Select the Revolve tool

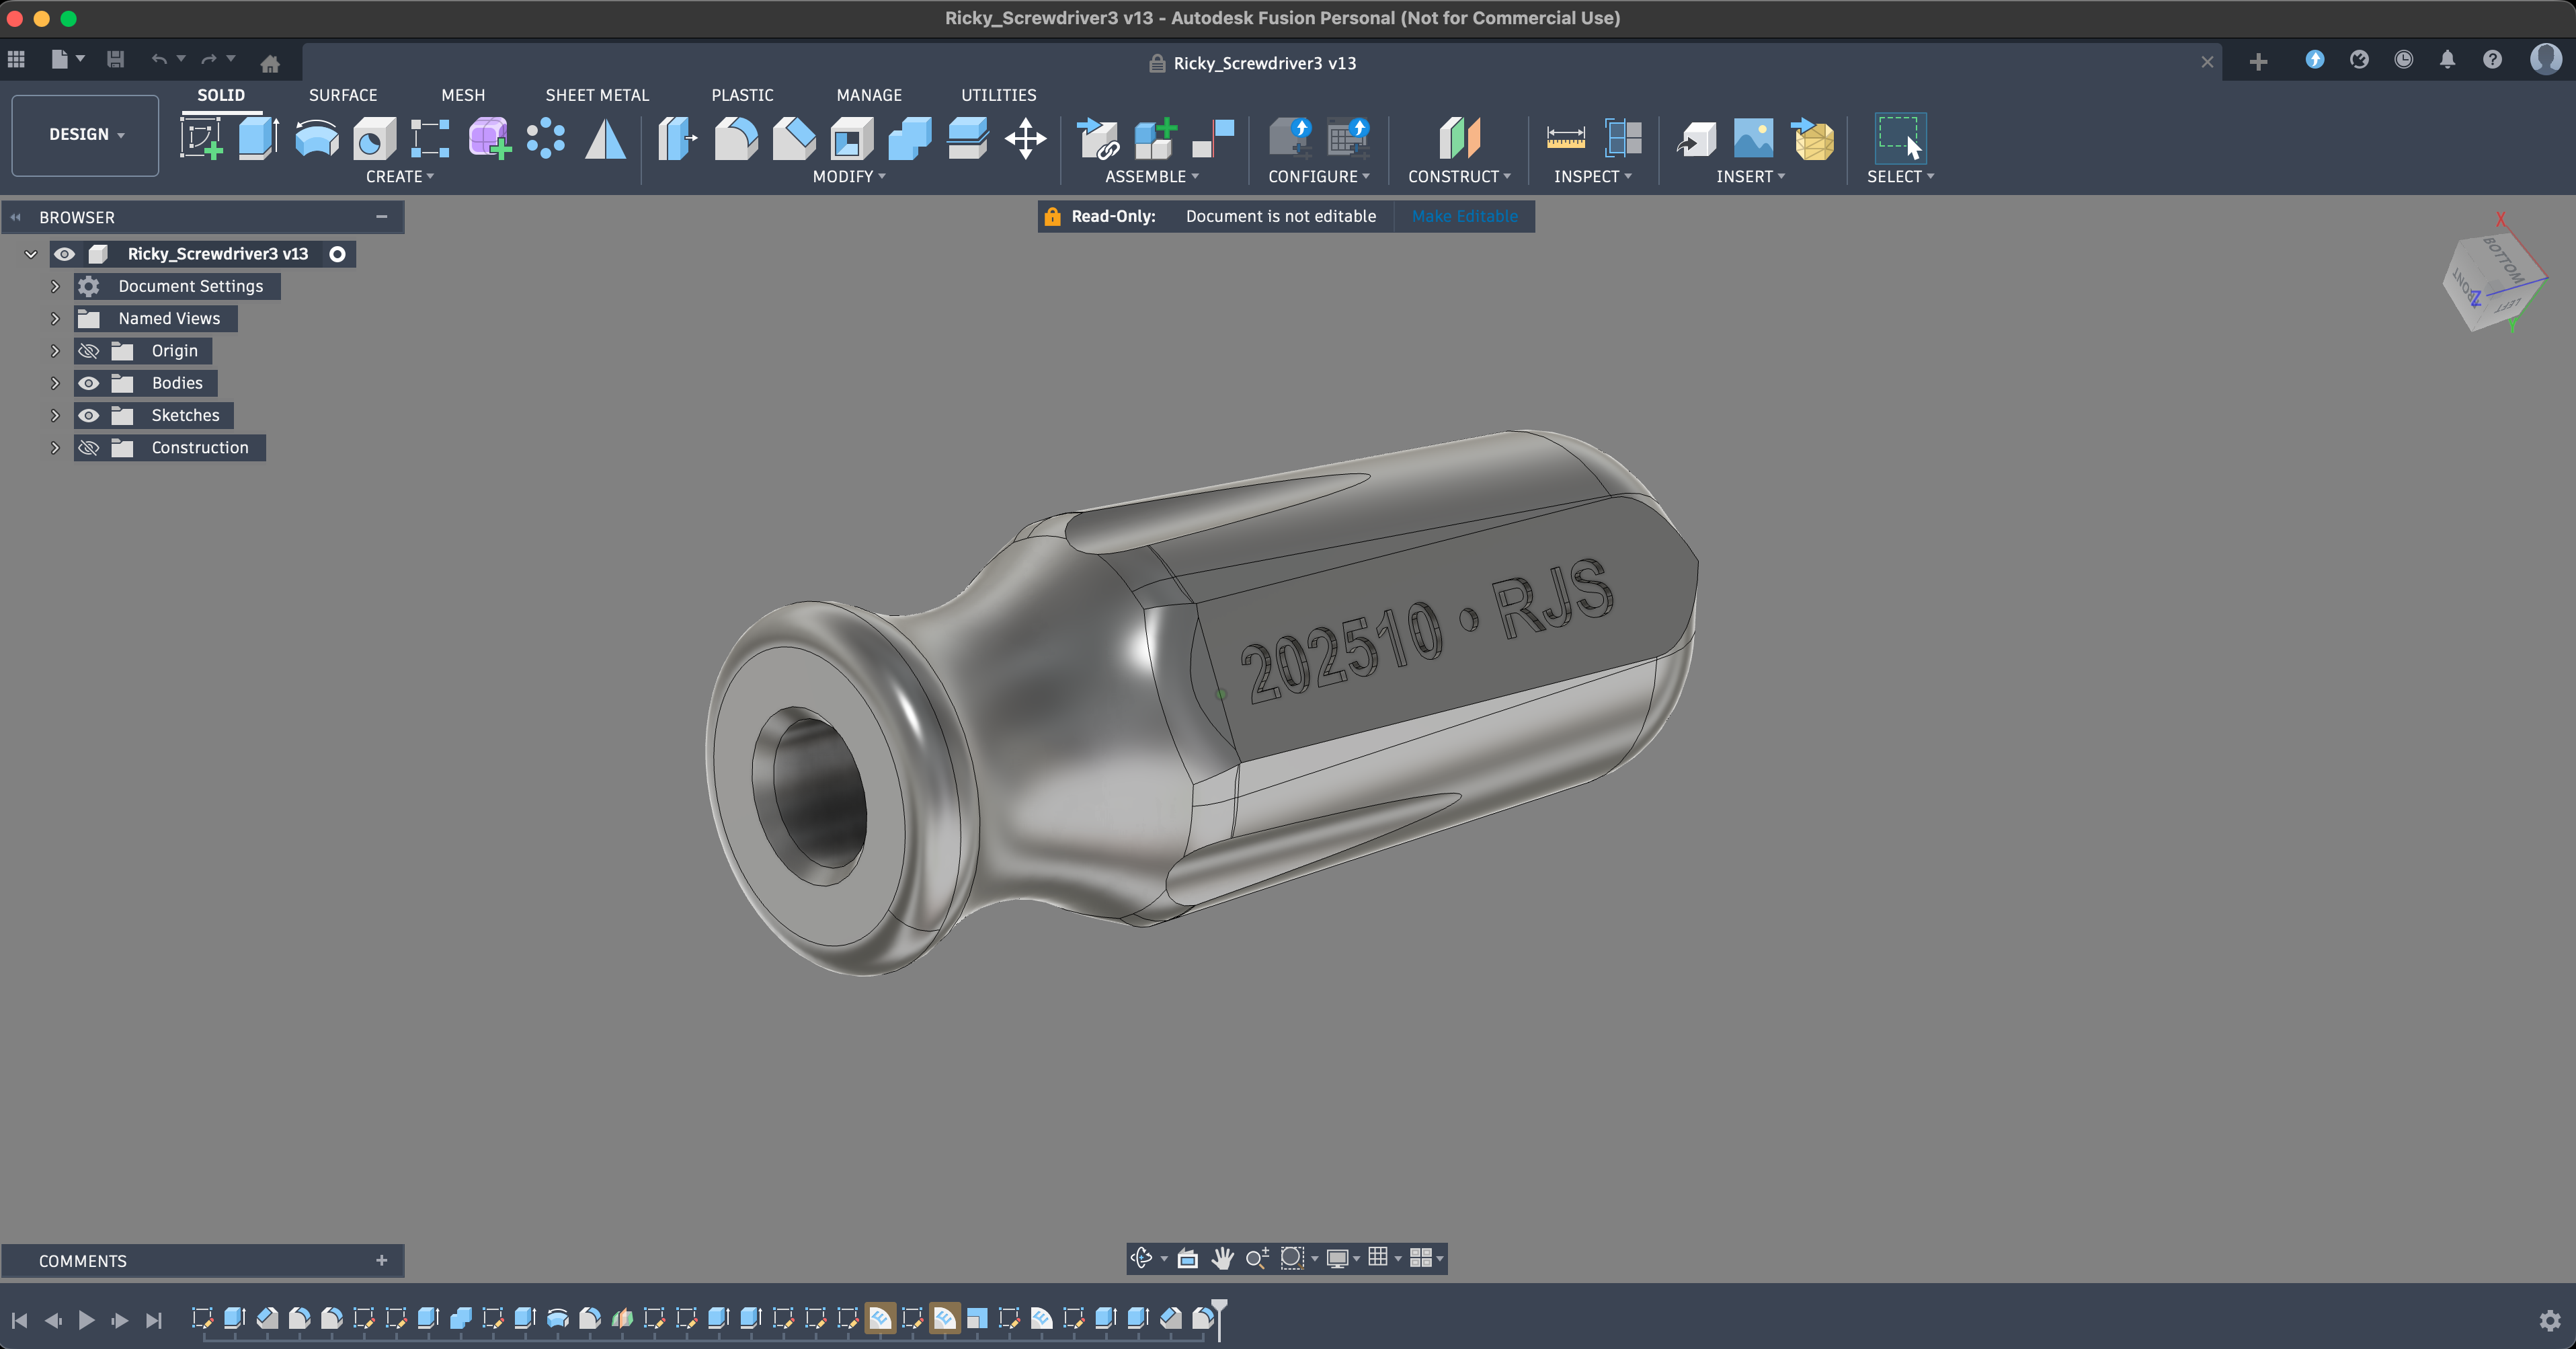click(x=316, y=138)
